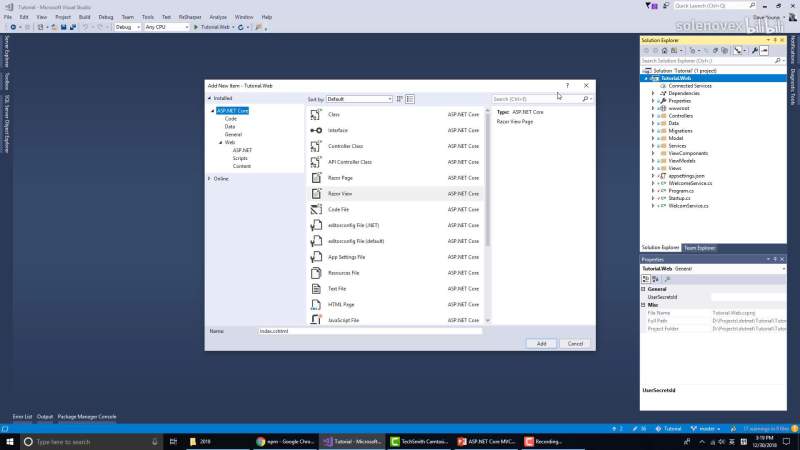Click Windows Start button
This screenshot has width=800, height=450.
point(10,441)
